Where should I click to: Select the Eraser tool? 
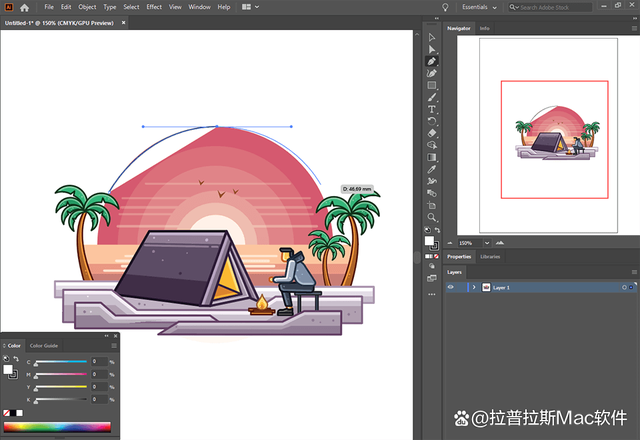[x=431, y=133]
